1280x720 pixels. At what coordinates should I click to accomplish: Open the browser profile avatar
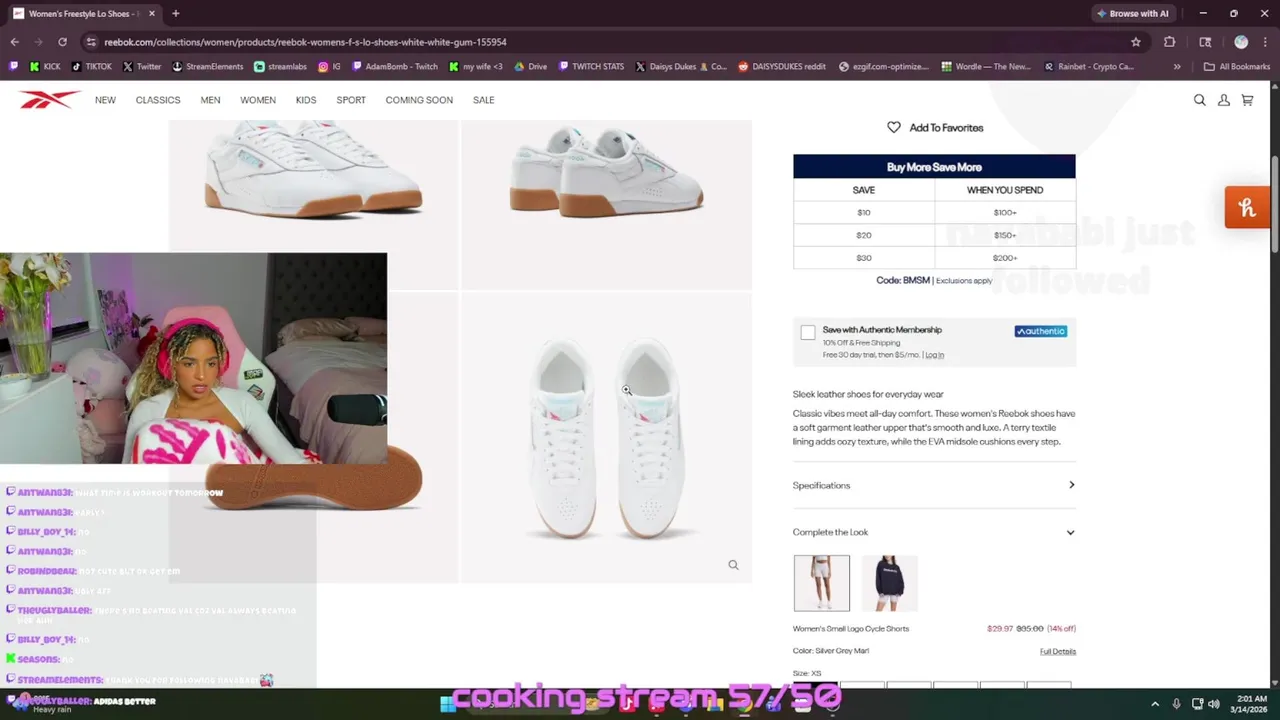[x=1241, y=42]
